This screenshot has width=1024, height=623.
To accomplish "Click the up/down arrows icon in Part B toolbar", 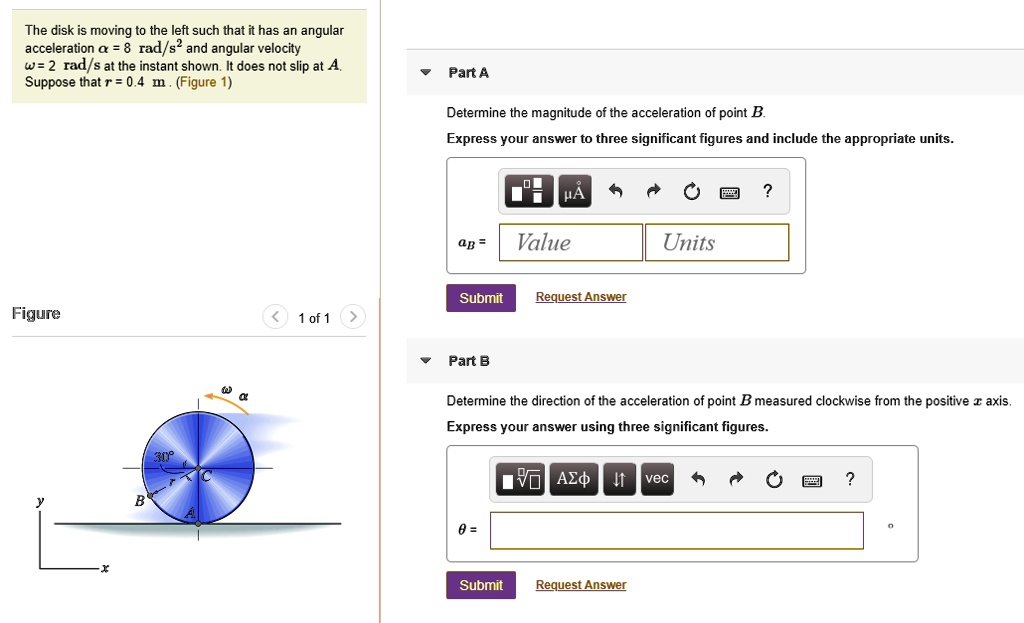I will [x=618, y=479].
